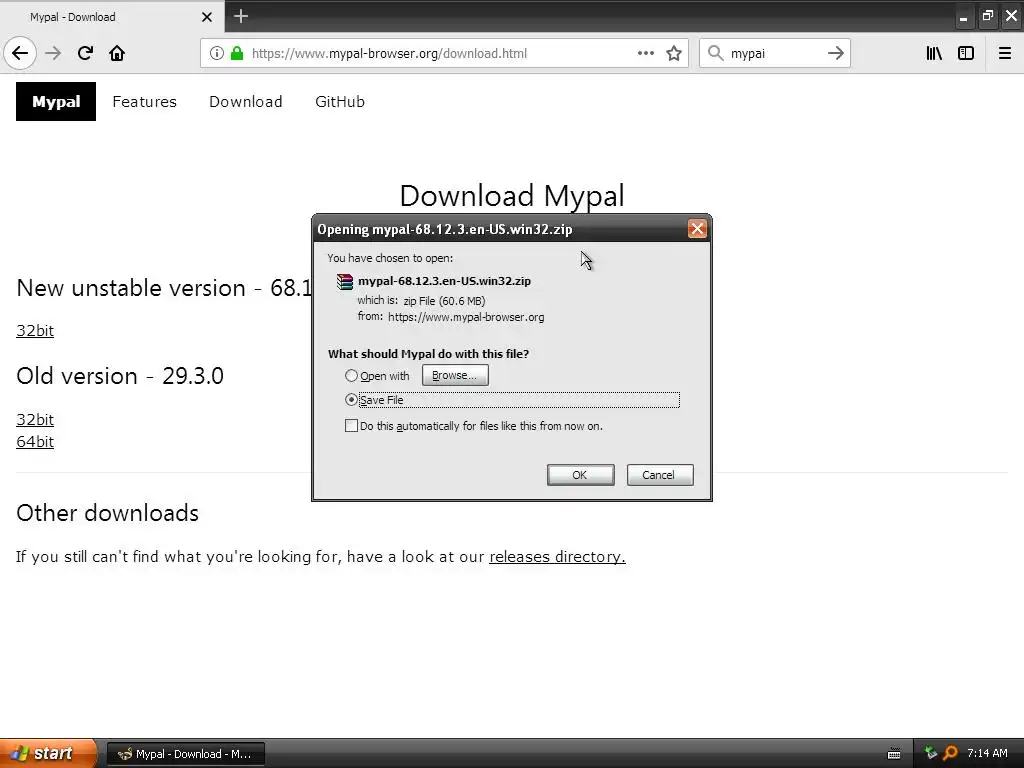
Task: Click the Other downloads heading
Action: click(108, 513)
